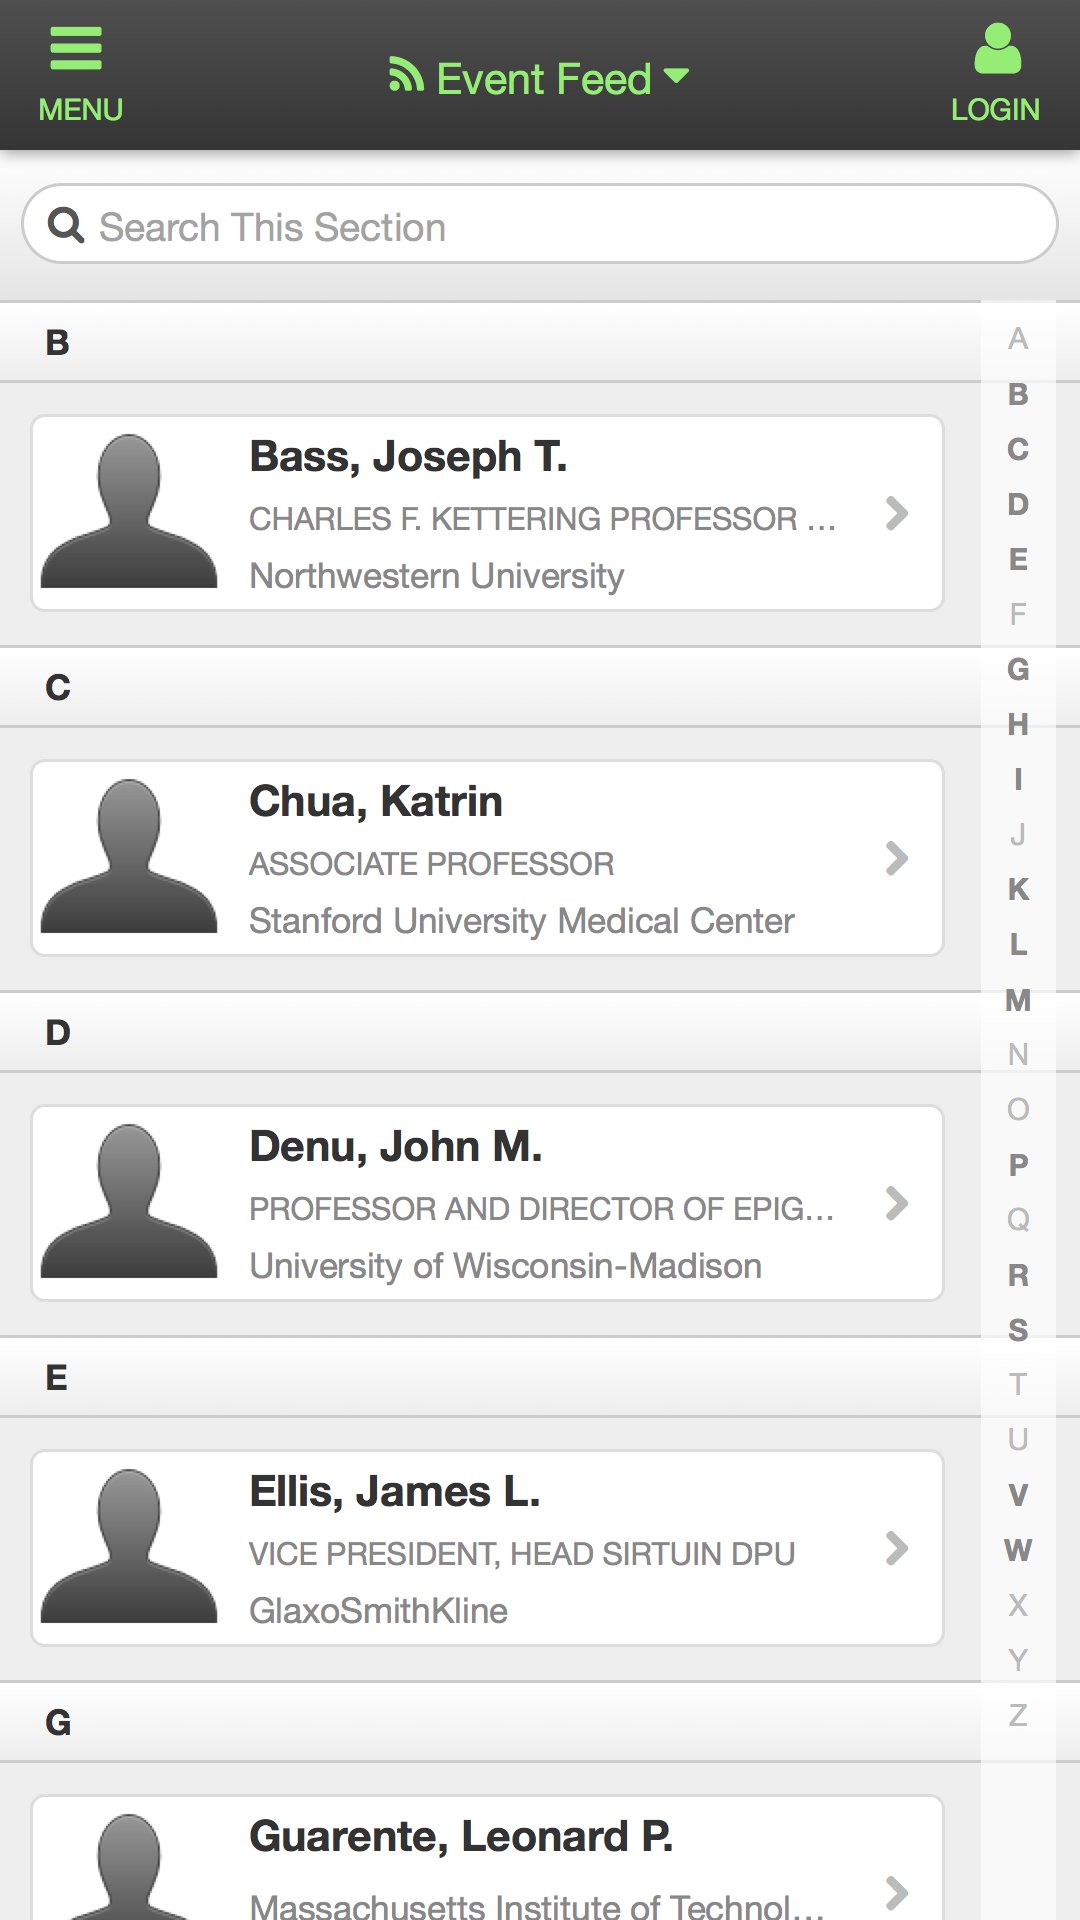This screenshot has width=1080, height=1920.
Task: Click James L. Ellis avatar icon
Action: coord(129,1546)
